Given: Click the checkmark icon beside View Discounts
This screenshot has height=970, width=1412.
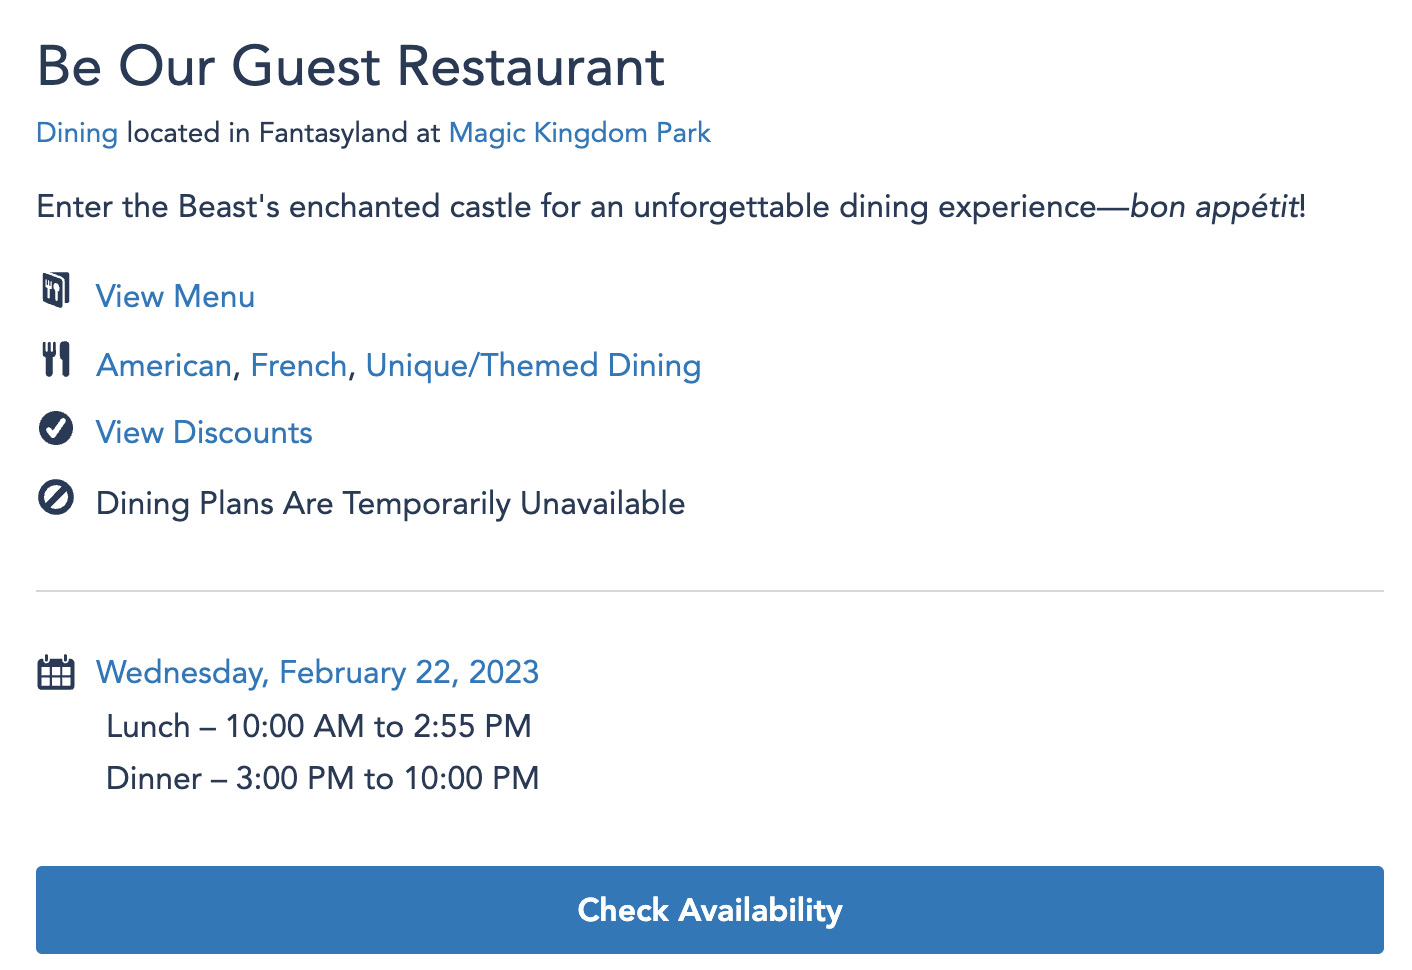Looking at the screenshot, I should tap(56, 428).
